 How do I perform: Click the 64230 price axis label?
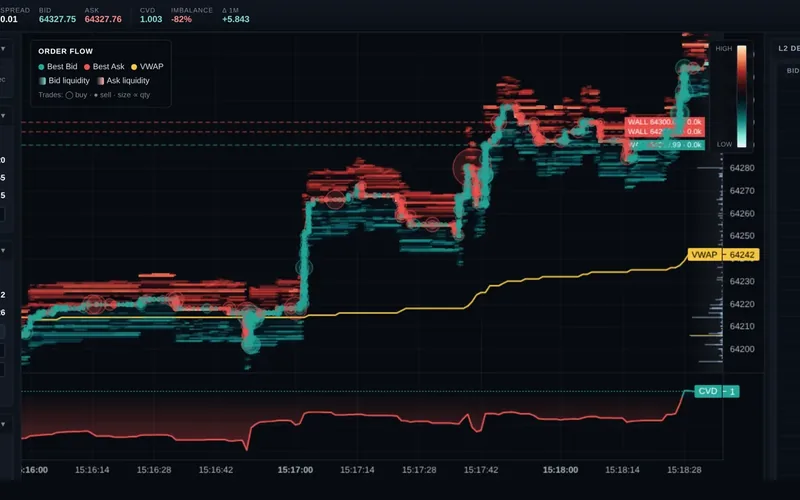pyautogui.click(x=742, y=281)
